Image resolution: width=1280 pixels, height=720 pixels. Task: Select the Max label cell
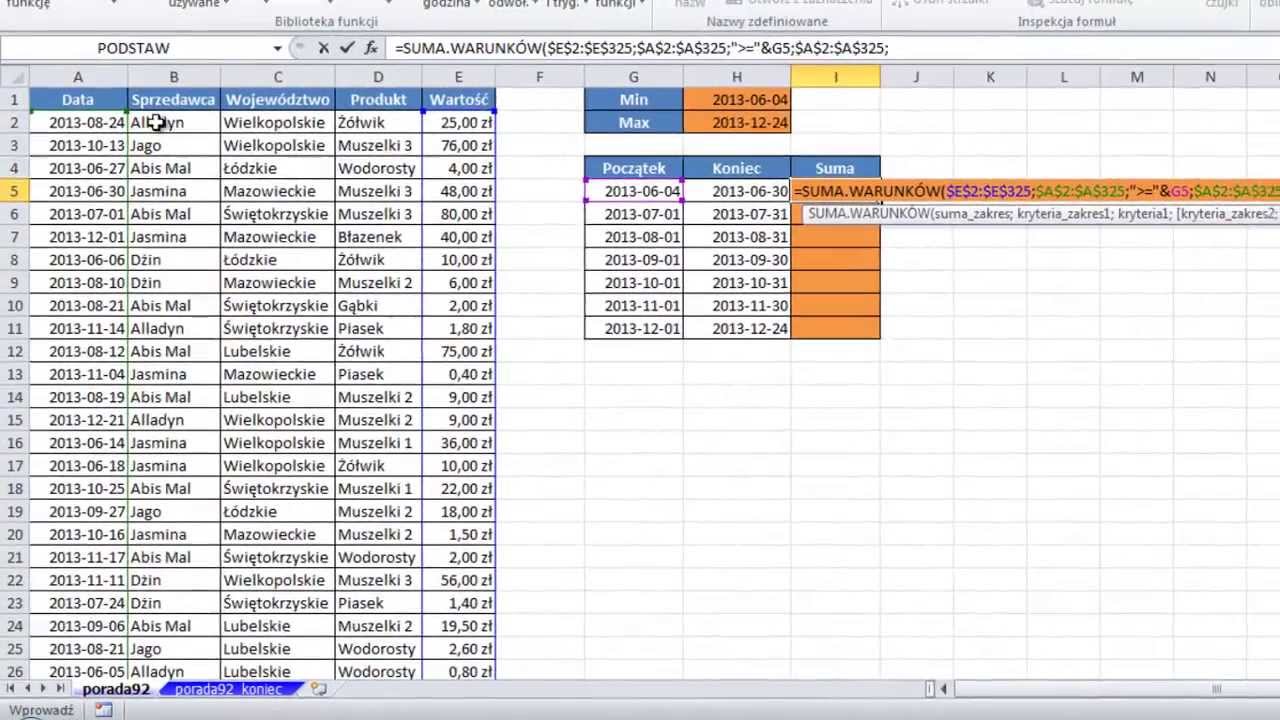point(634,122)
